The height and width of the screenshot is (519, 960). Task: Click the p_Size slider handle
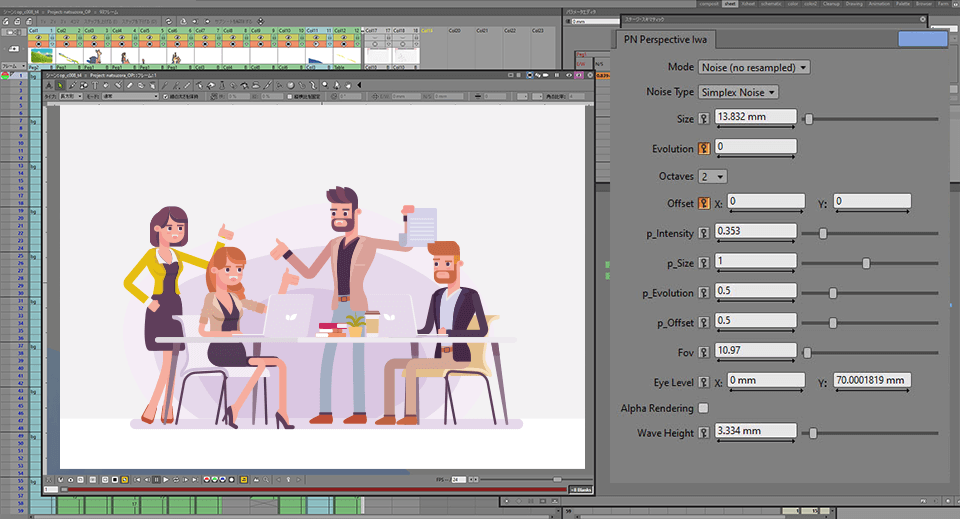point(866,263)
